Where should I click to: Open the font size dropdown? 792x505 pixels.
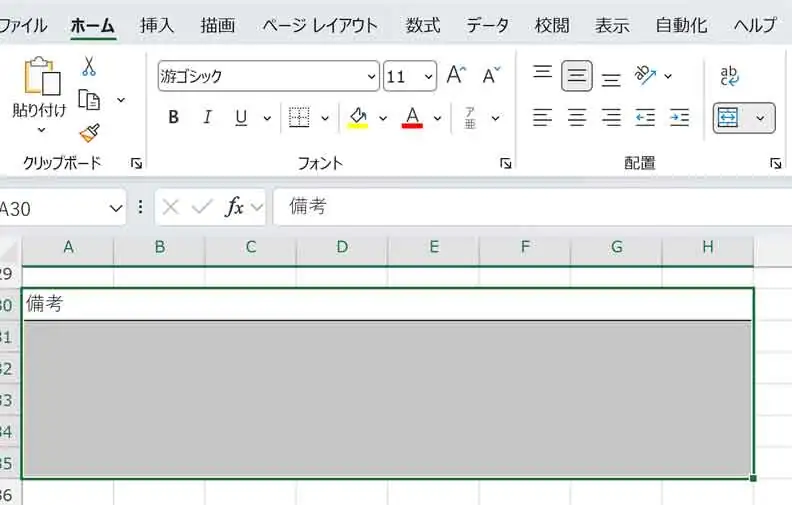point(429,77)
